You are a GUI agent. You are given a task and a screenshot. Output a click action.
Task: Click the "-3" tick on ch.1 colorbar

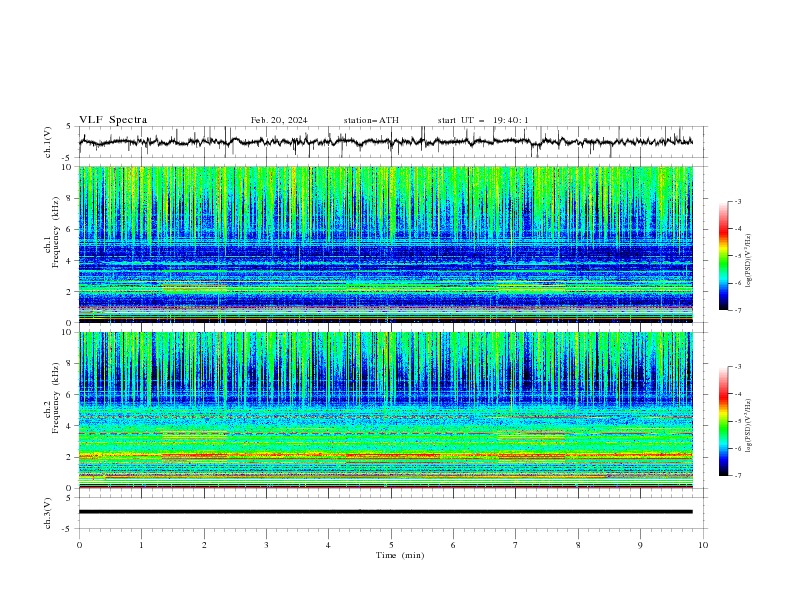click(737, 201)
